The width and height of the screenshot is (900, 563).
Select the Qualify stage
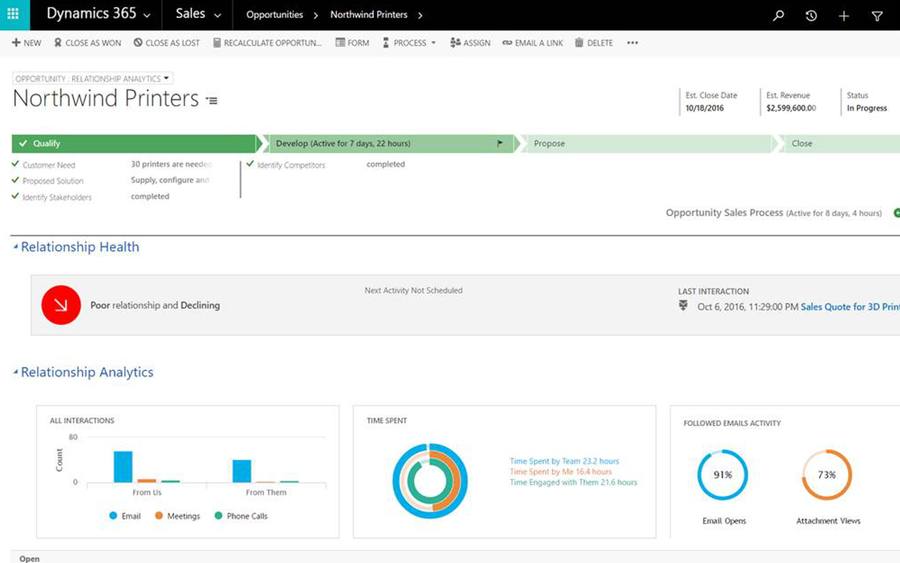click(x=137, y=143)
